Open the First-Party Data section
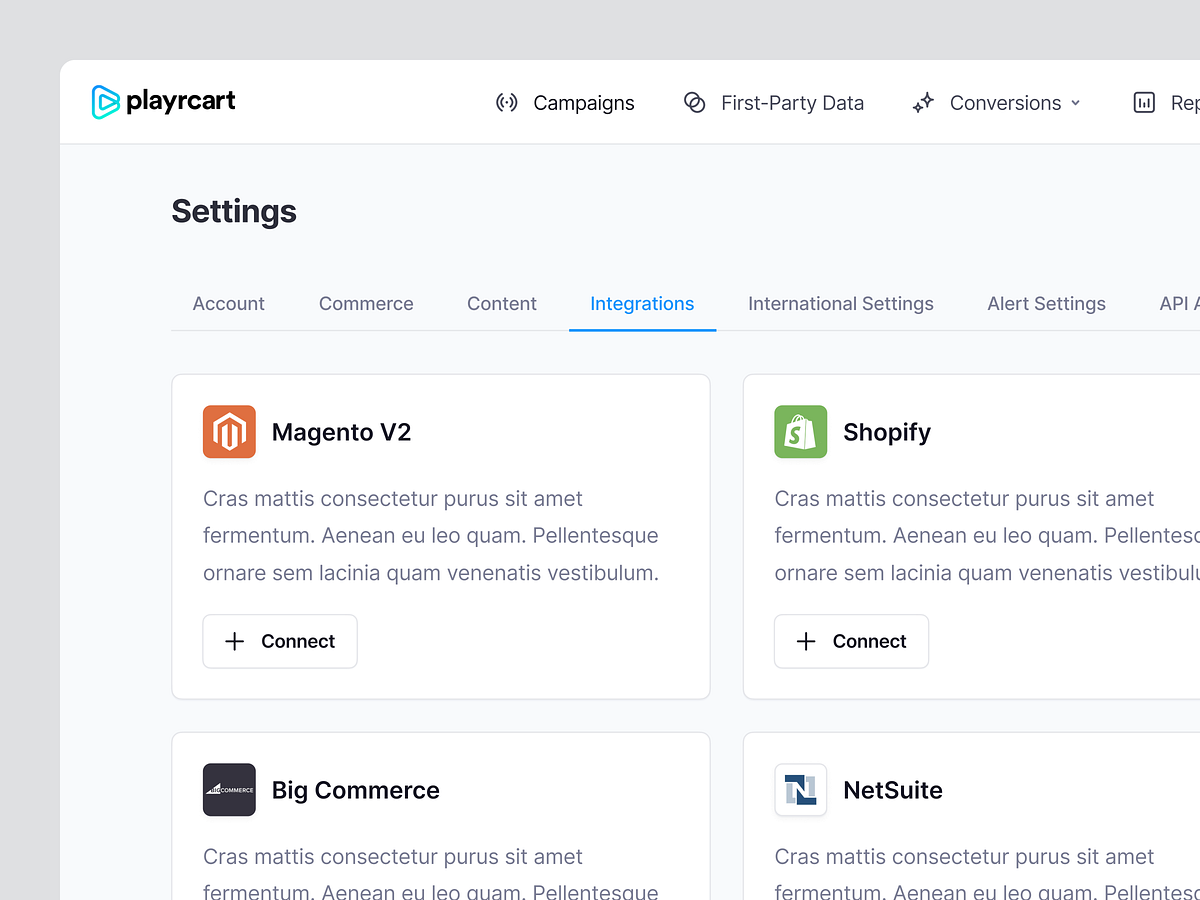1200x900 pixels. pos(793,102)
